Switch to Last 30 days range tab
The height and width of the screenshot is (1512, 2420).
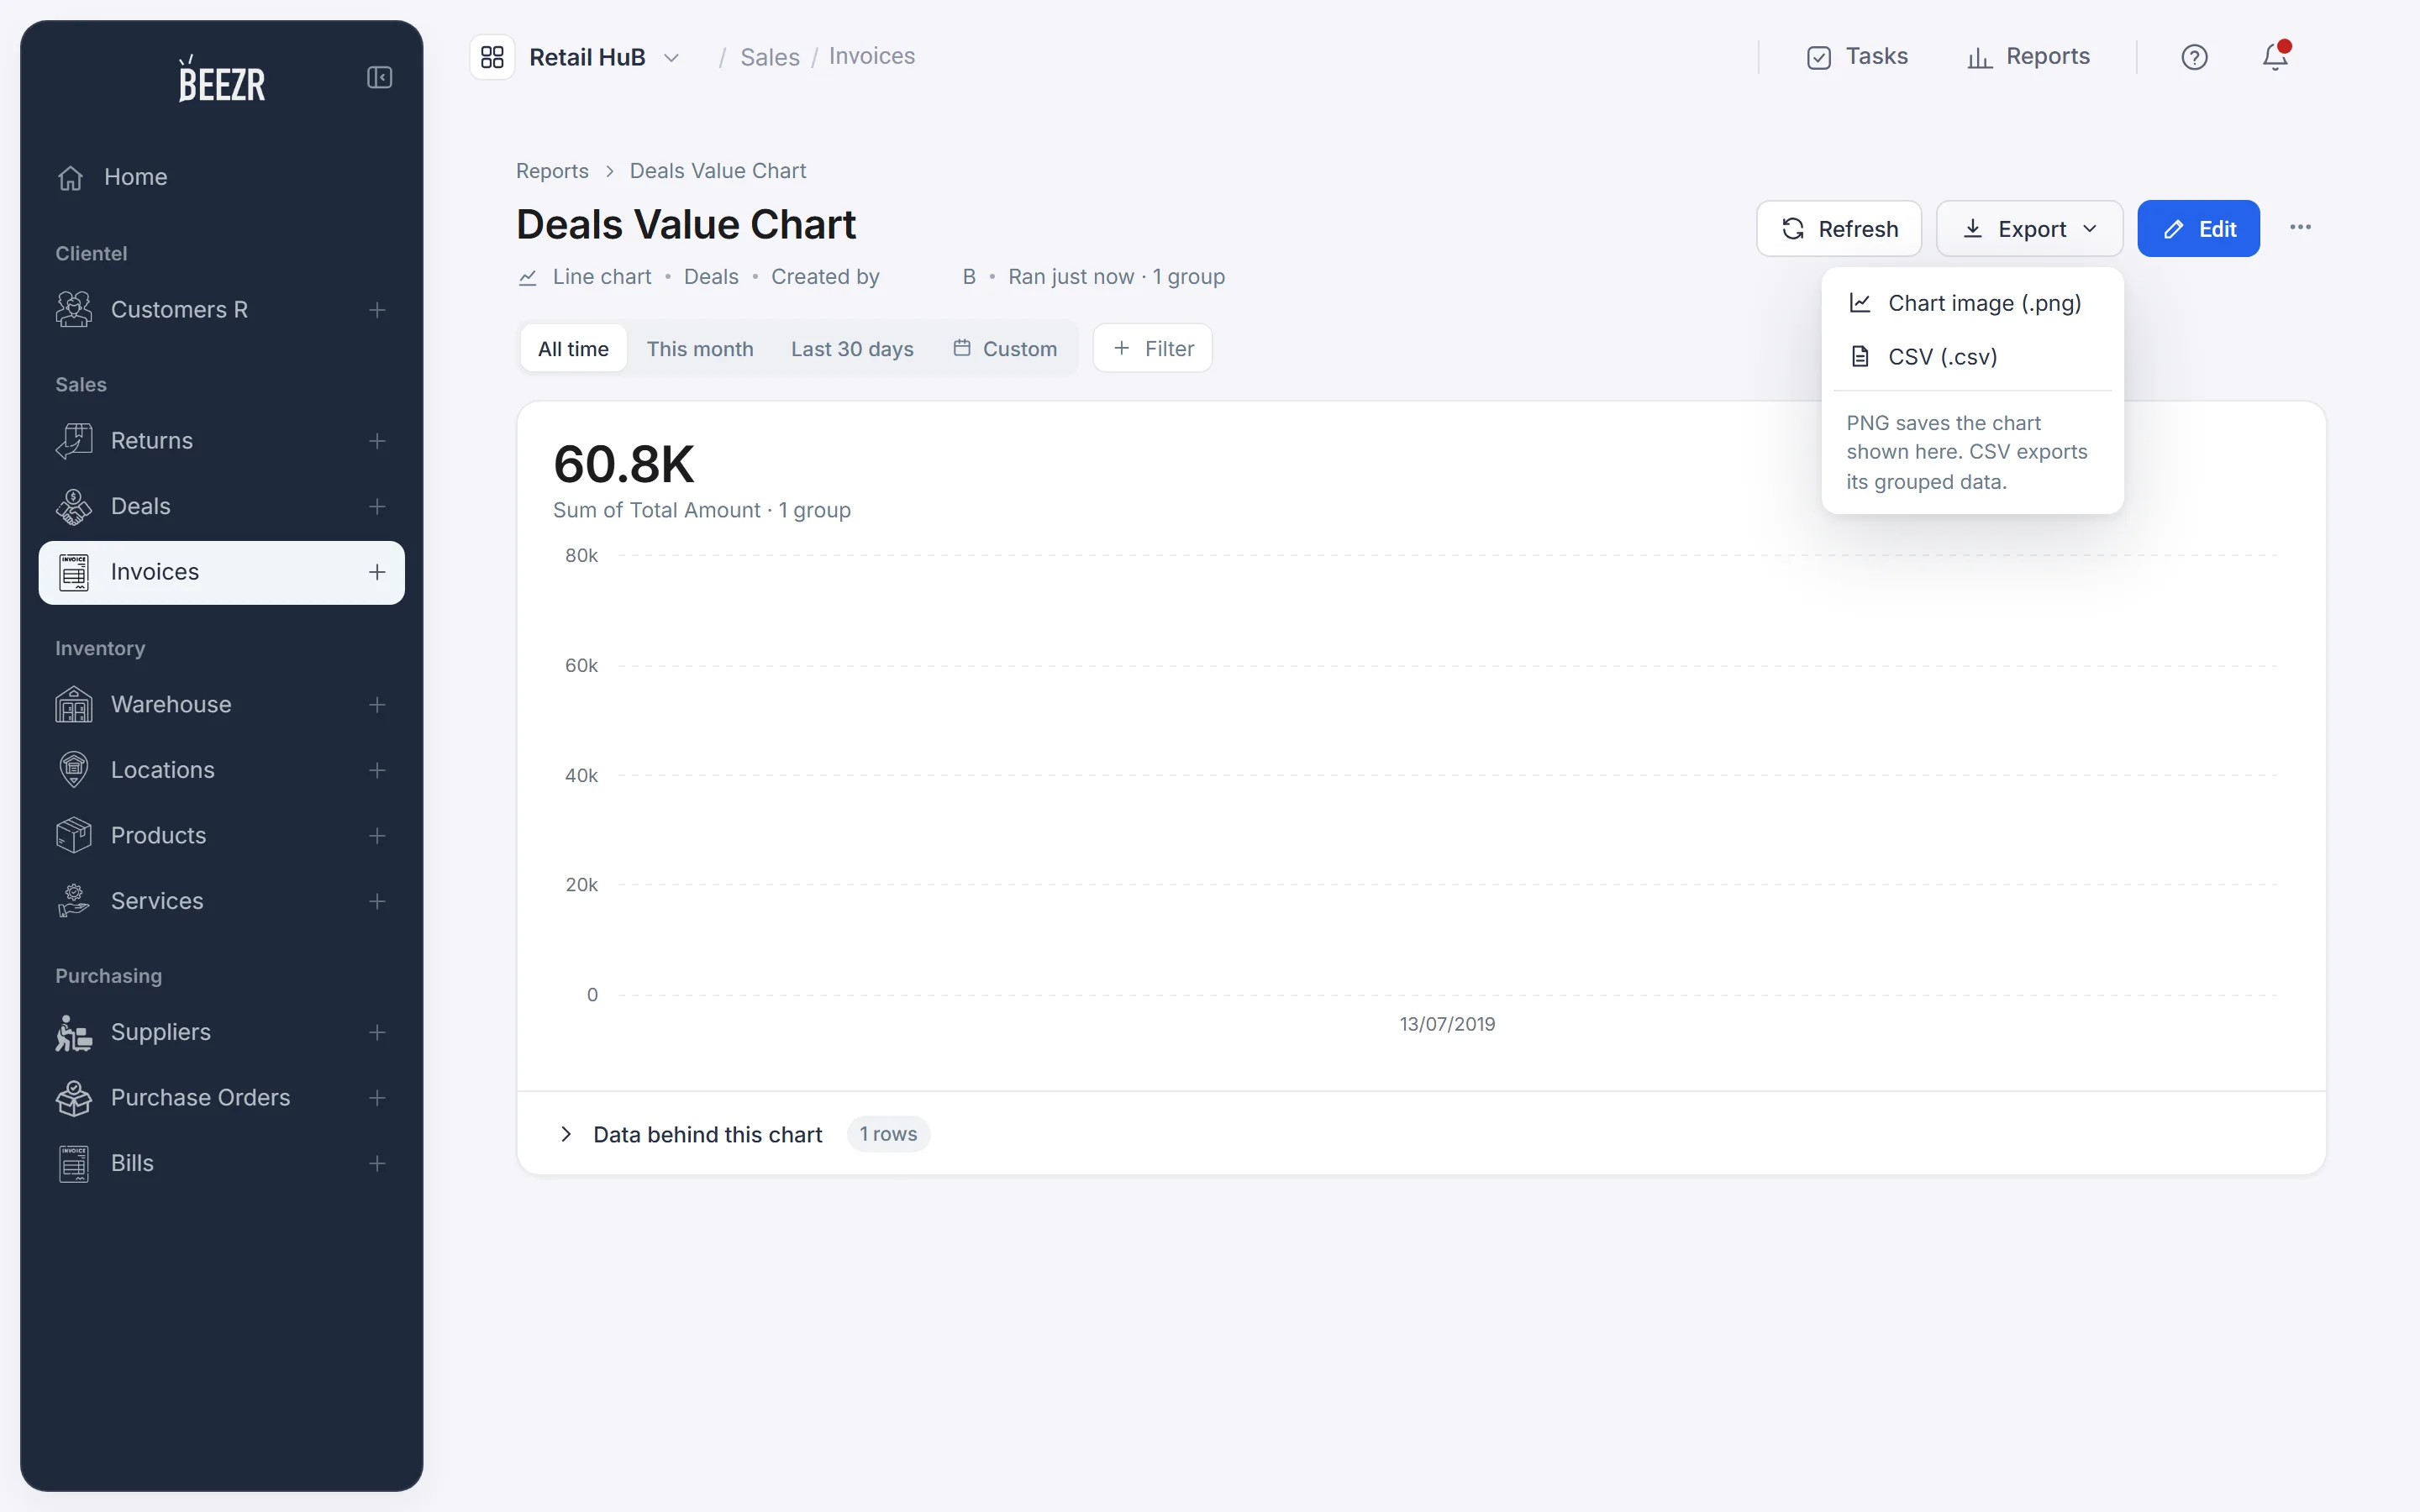click(852, 349)
